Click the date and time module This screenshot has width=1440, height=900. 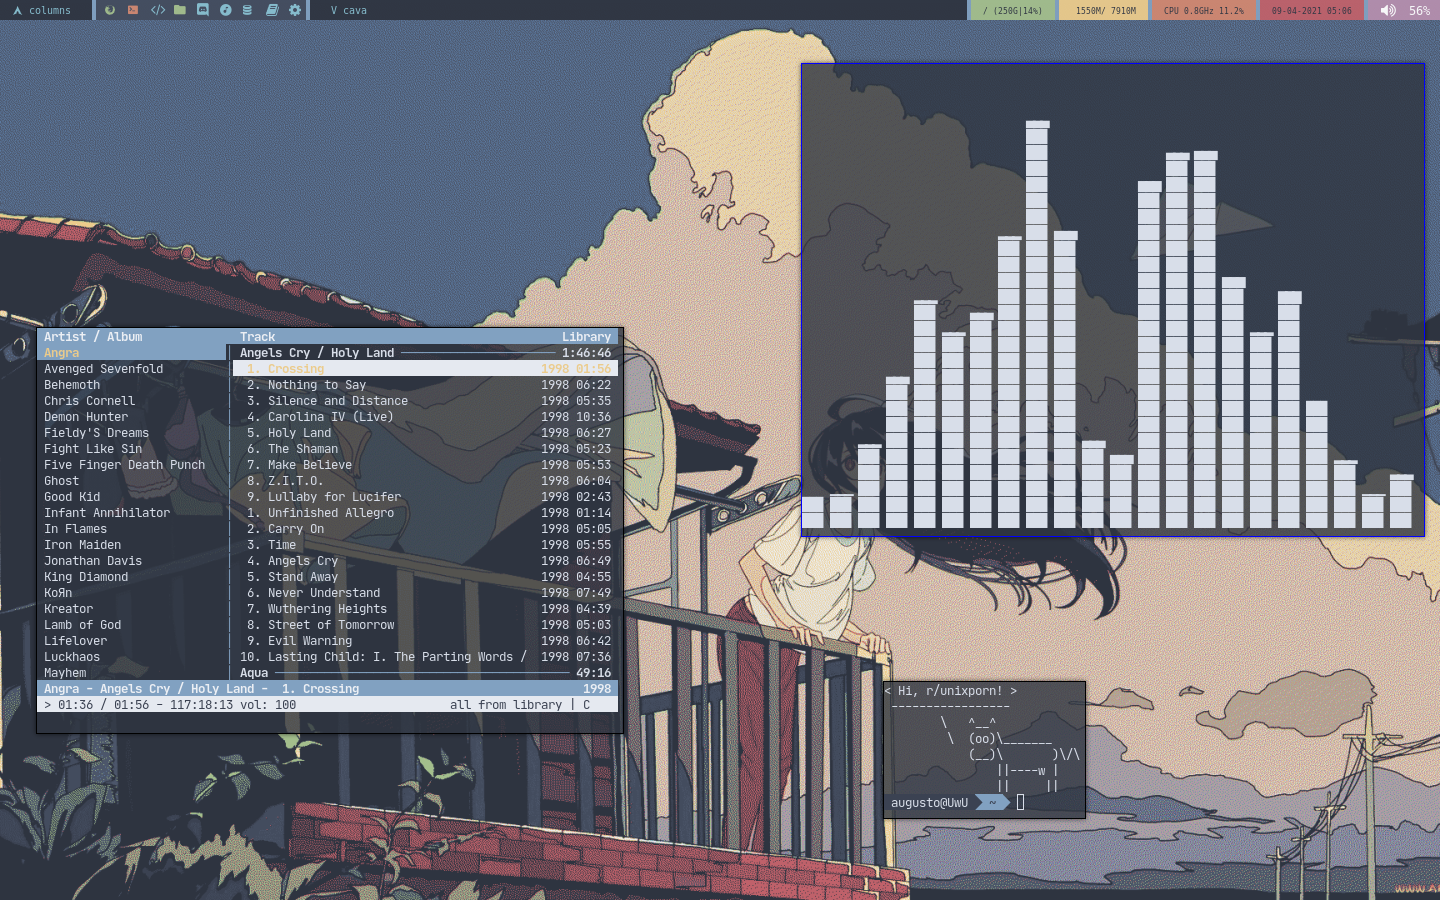click(x=1311, y=10)
